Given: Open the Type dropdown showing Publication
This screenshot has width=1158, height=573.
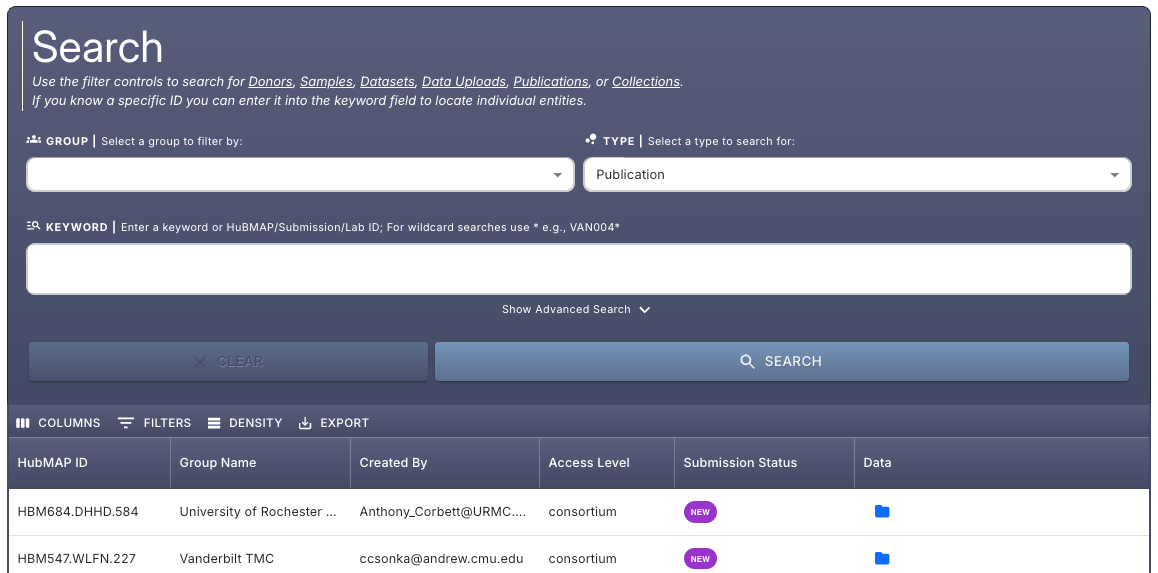Looking at the screenshot, I should click(x=856, y=175).
